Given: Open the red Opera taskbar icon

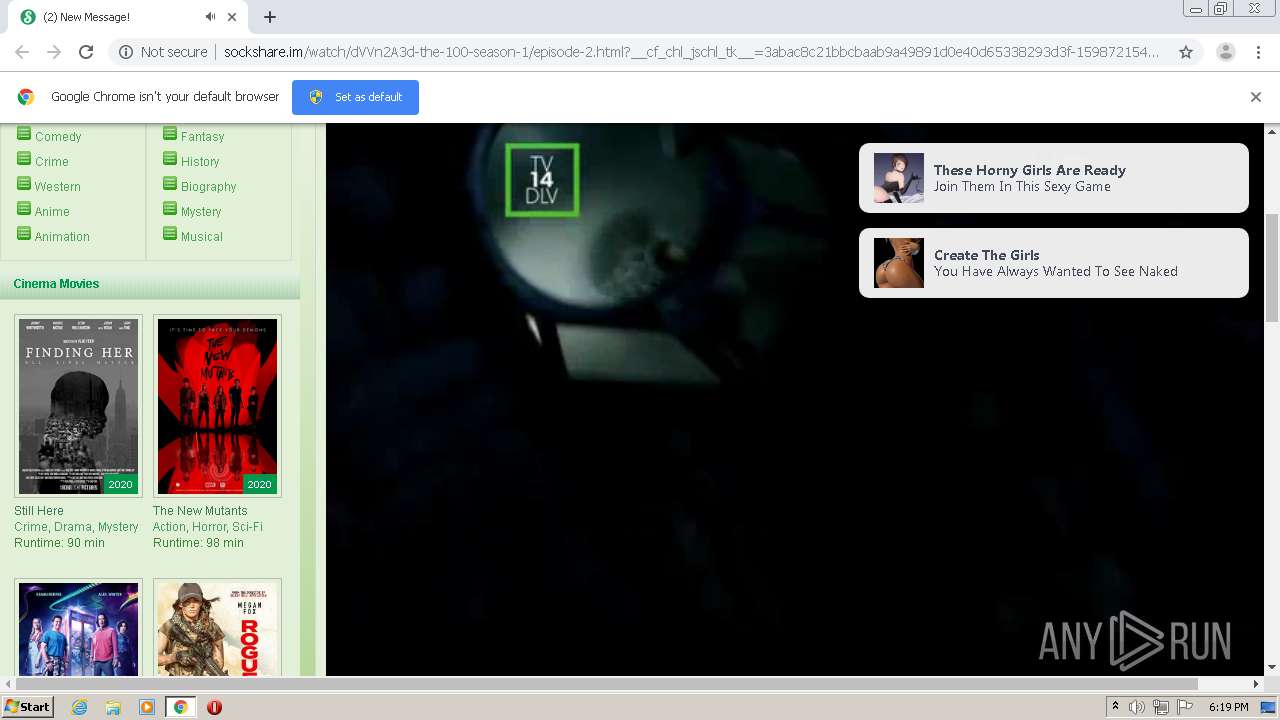Looking at the screenshot, I should (x=214, y=707).
